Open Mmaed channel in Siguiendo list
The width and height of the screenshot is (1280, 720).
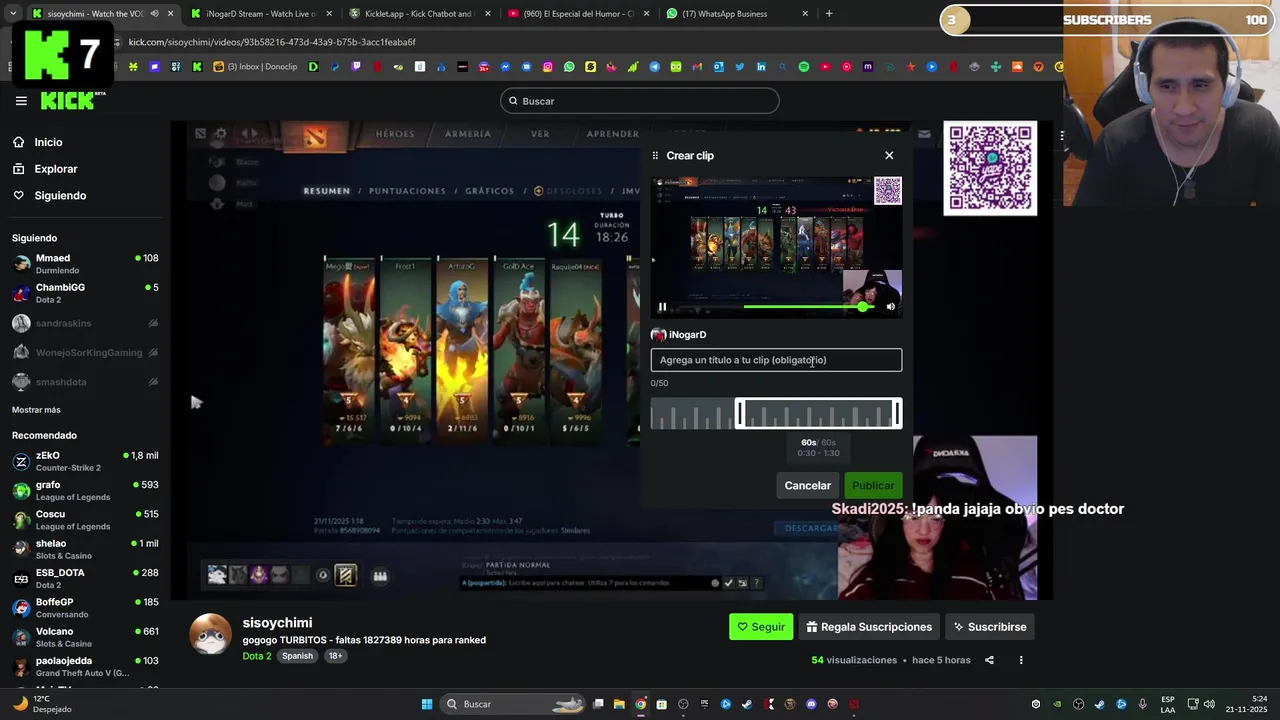(x=85, y=264)
